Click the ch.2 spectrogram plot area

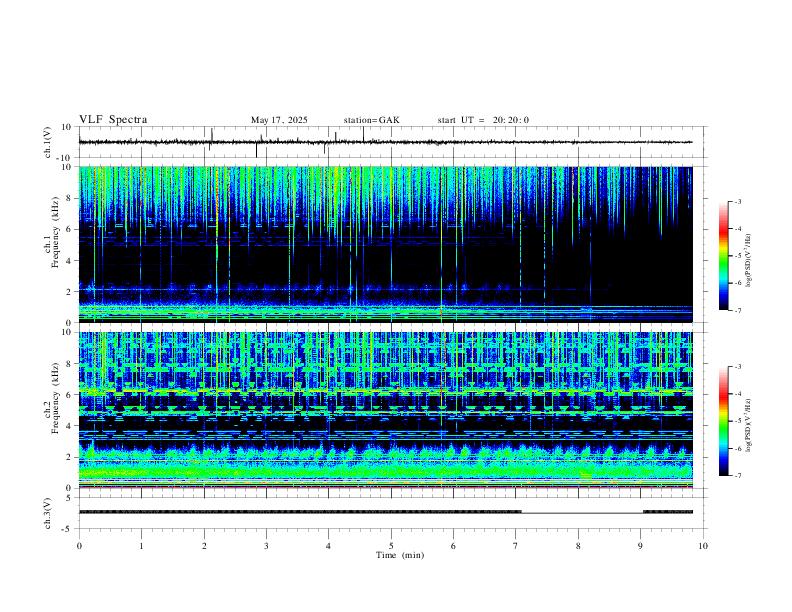coord(385,410)
